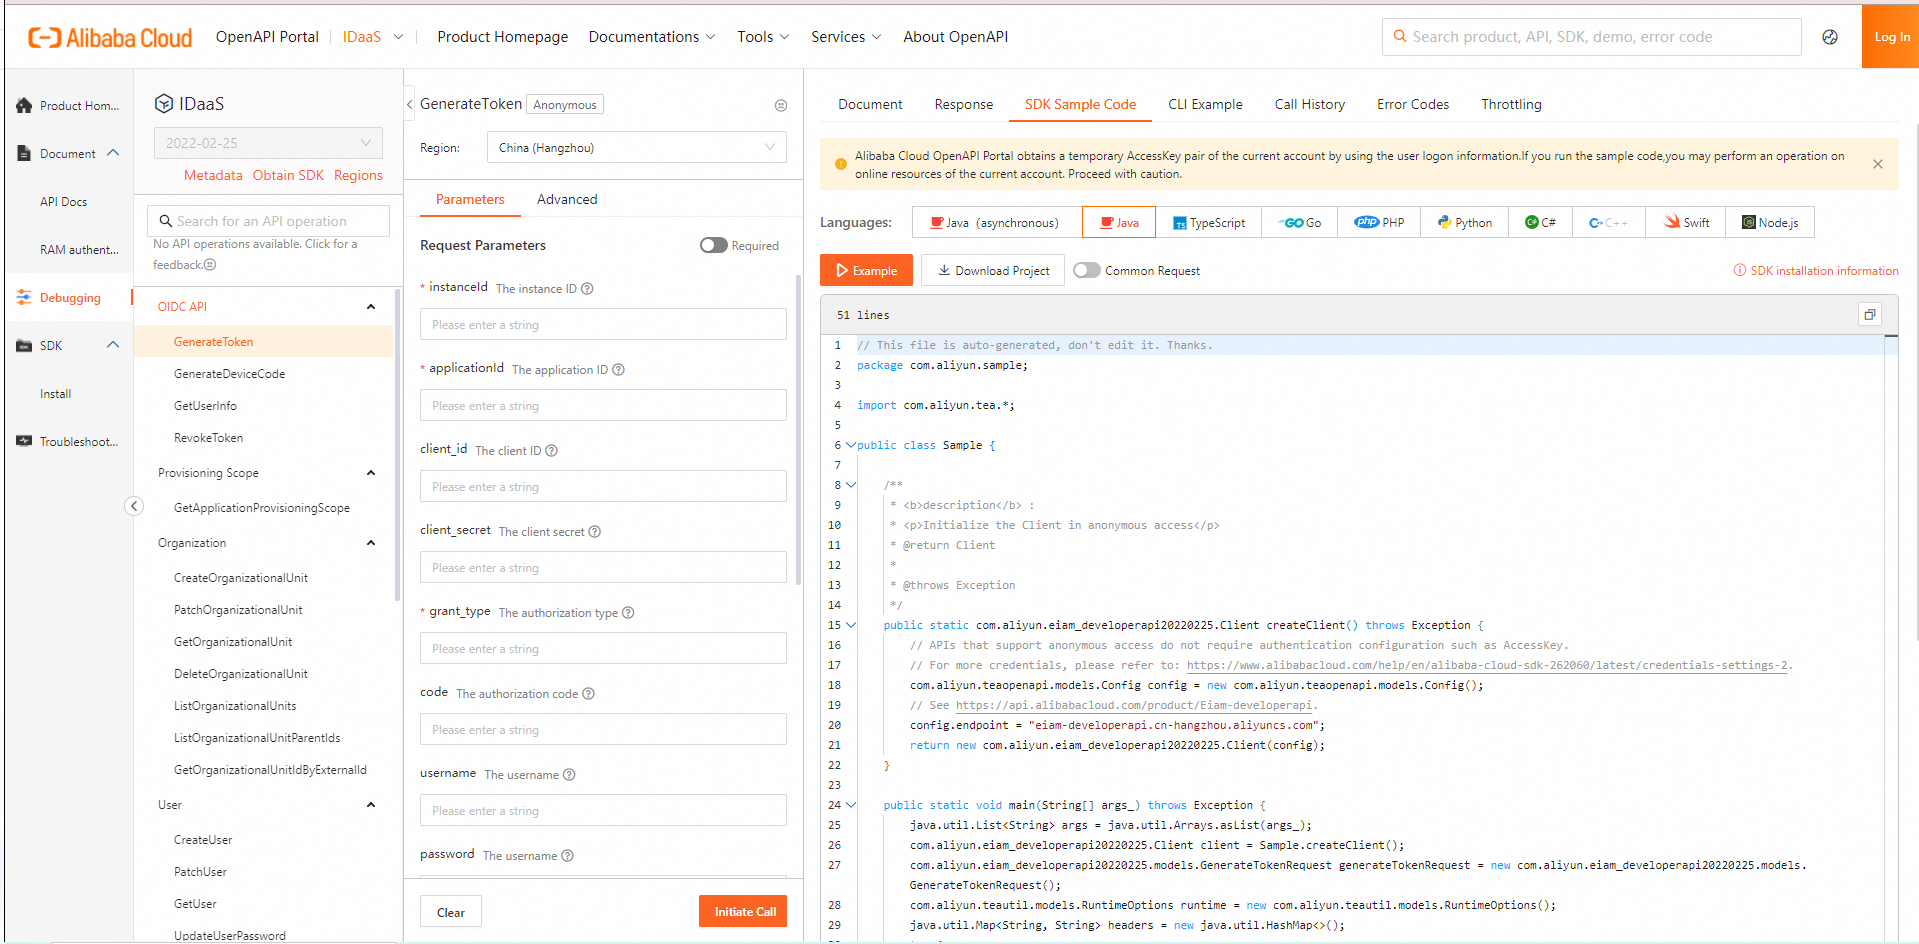The height and width of the screenshot is (944, 1919).
Task: Toggle the Required parameters switch
Action: tap(714, 245)
